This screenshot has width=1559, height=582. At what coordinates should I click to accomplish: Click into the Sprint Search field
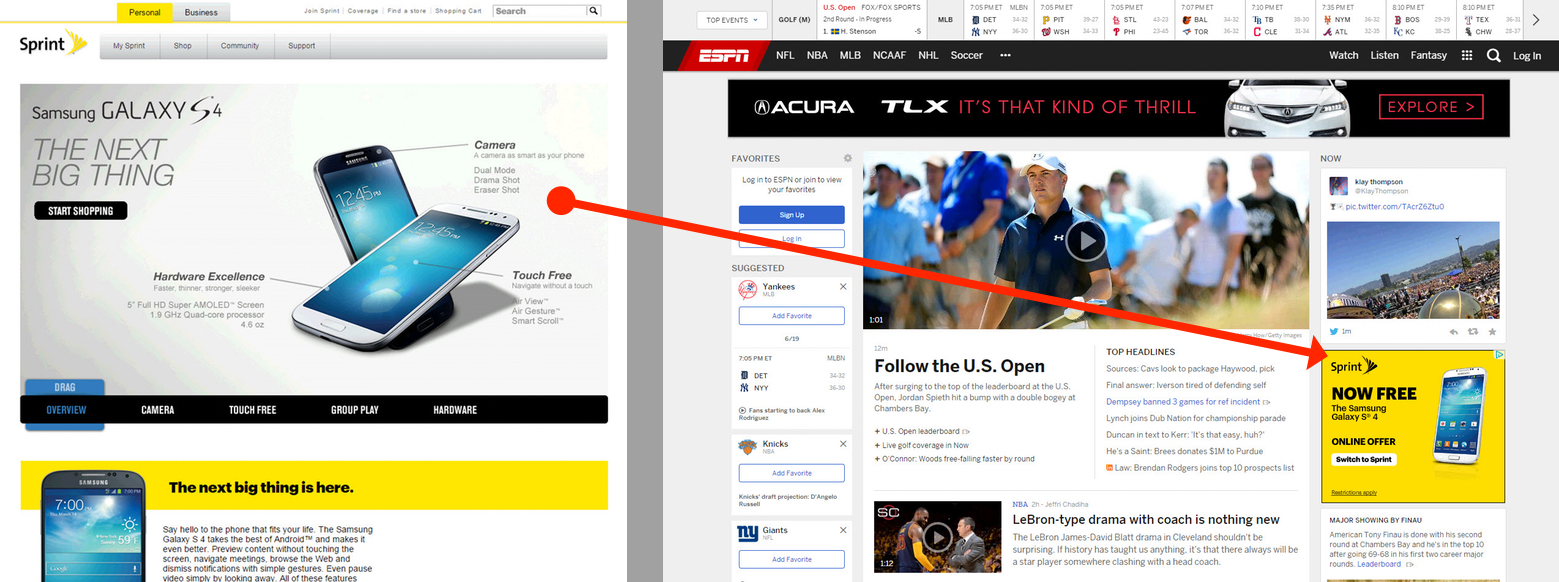coord(540,11)
